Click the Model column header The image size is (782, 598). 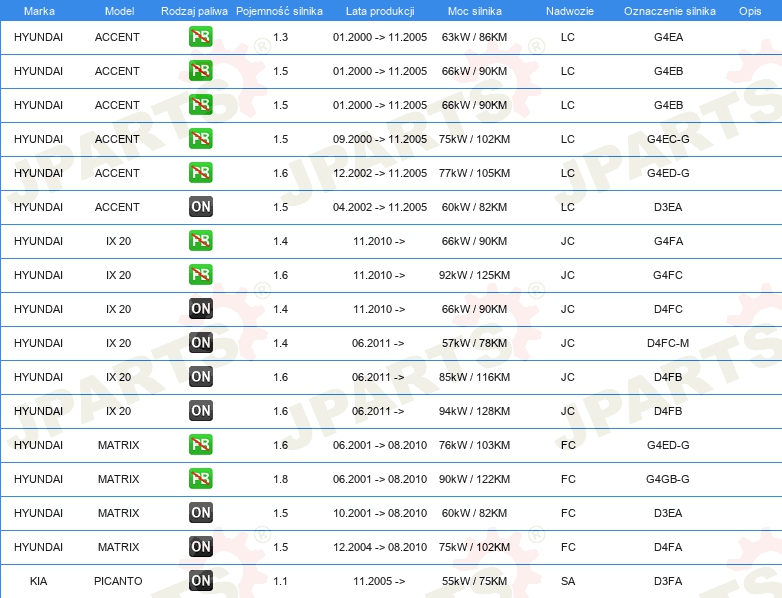click(x=119, y=11)
